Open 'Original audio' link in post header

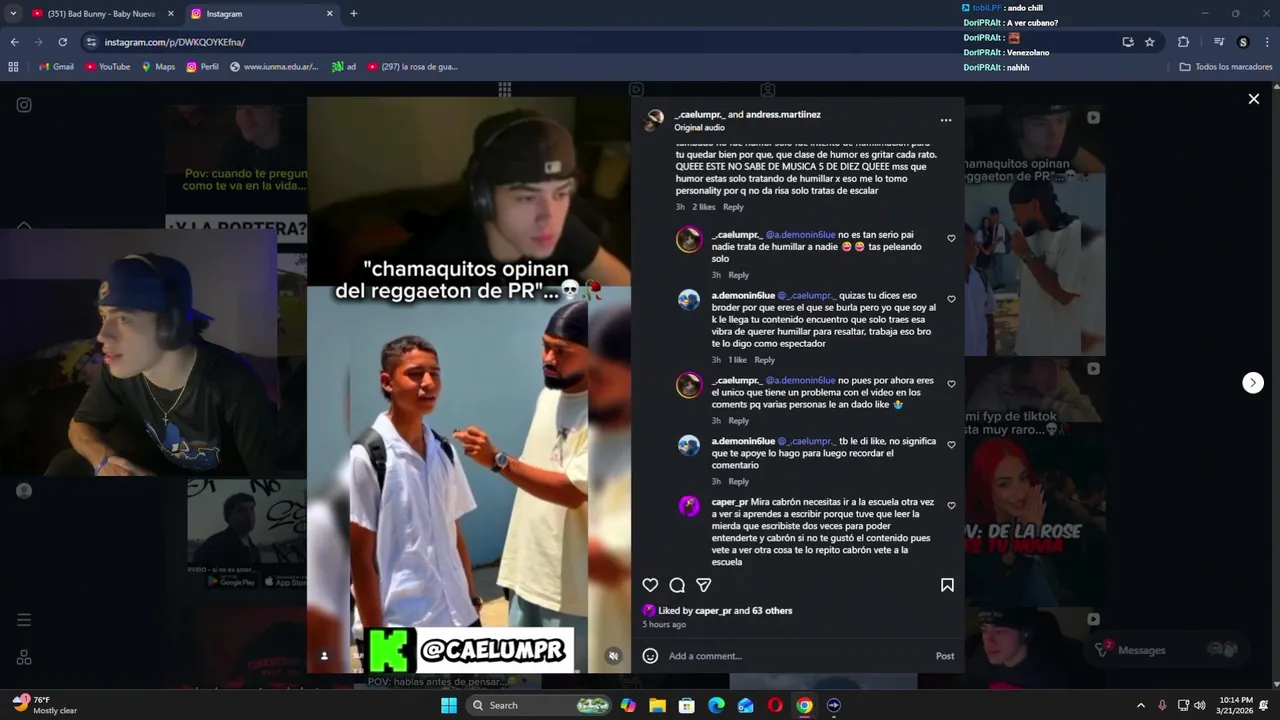click(699, 128)
